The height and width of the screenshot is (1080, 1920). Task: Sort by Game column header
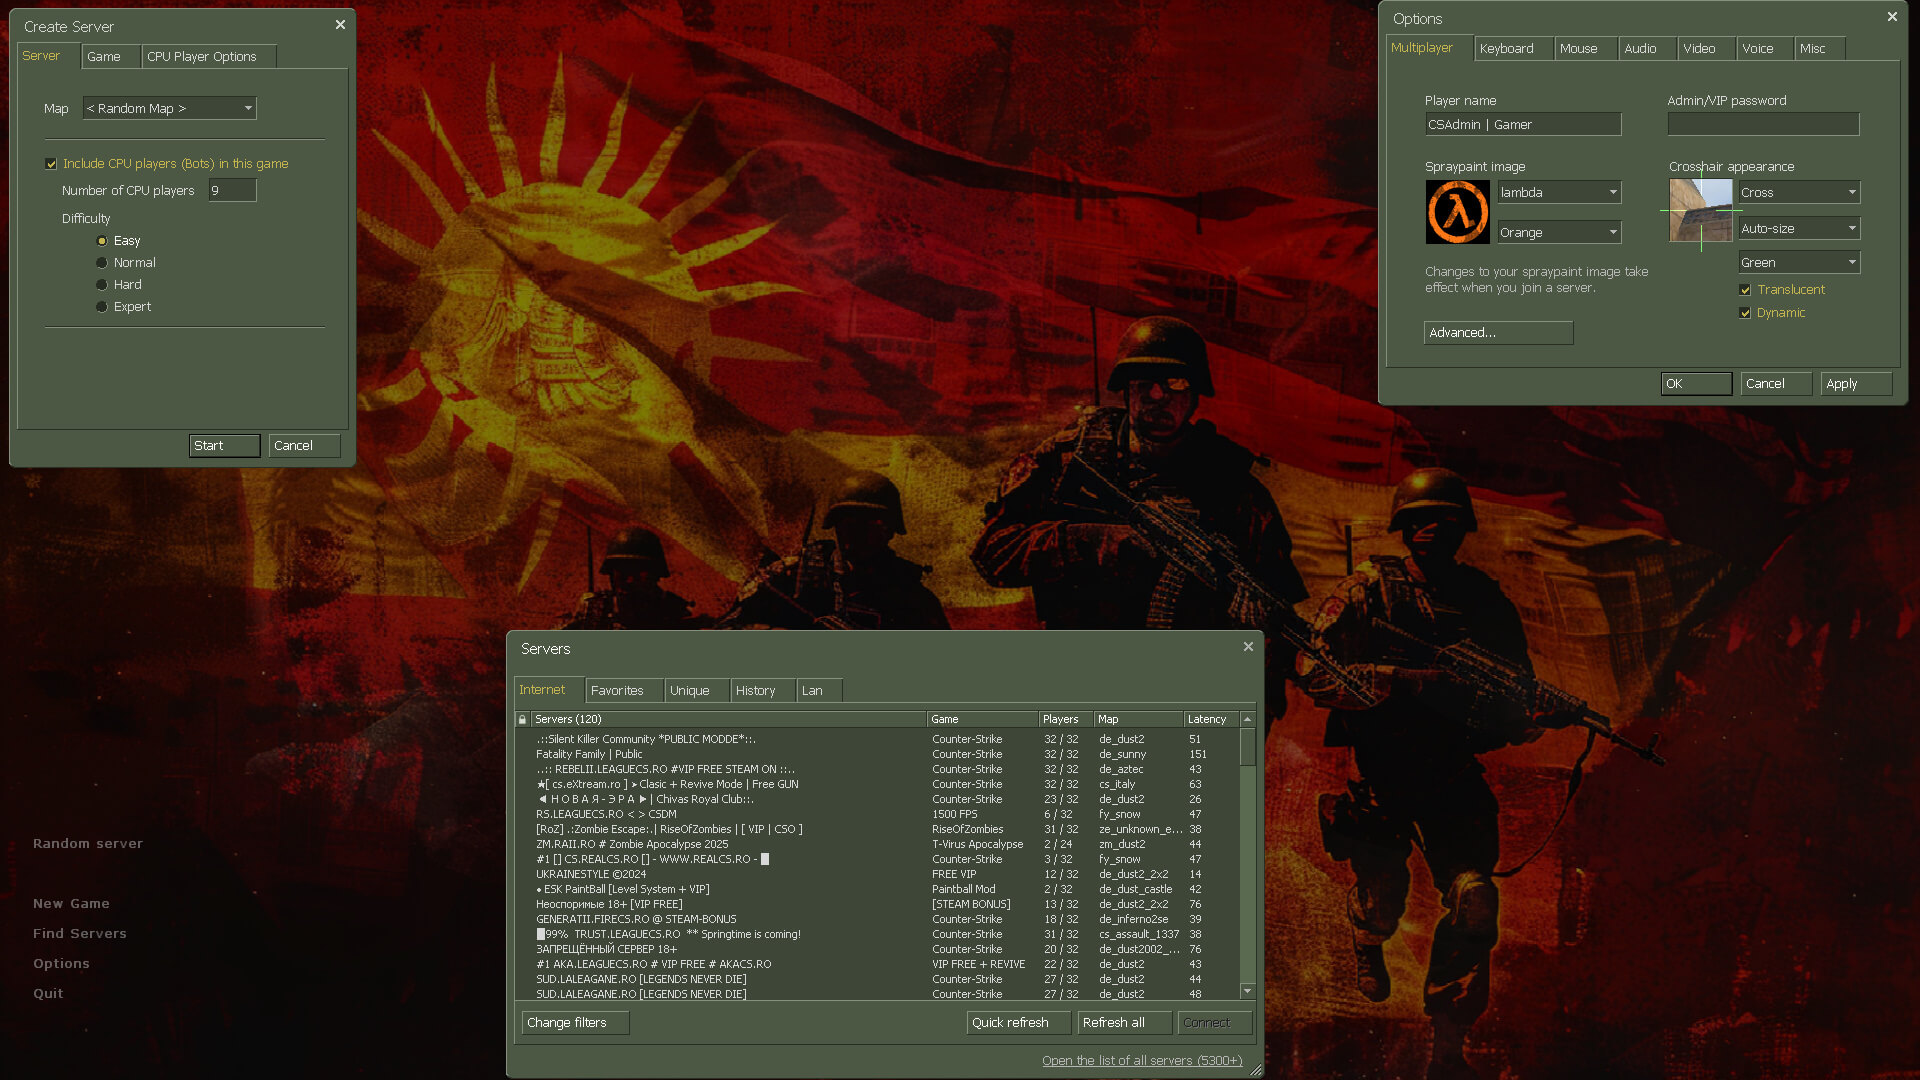(x=982, y=719)
